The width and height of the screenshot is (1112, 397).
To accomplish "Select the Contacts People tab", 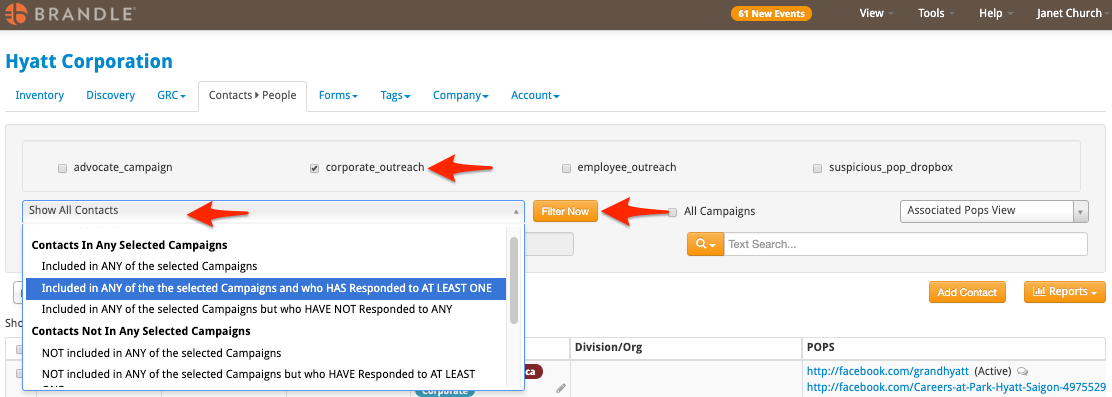I will pyautogui.click(x=252, y=95).
